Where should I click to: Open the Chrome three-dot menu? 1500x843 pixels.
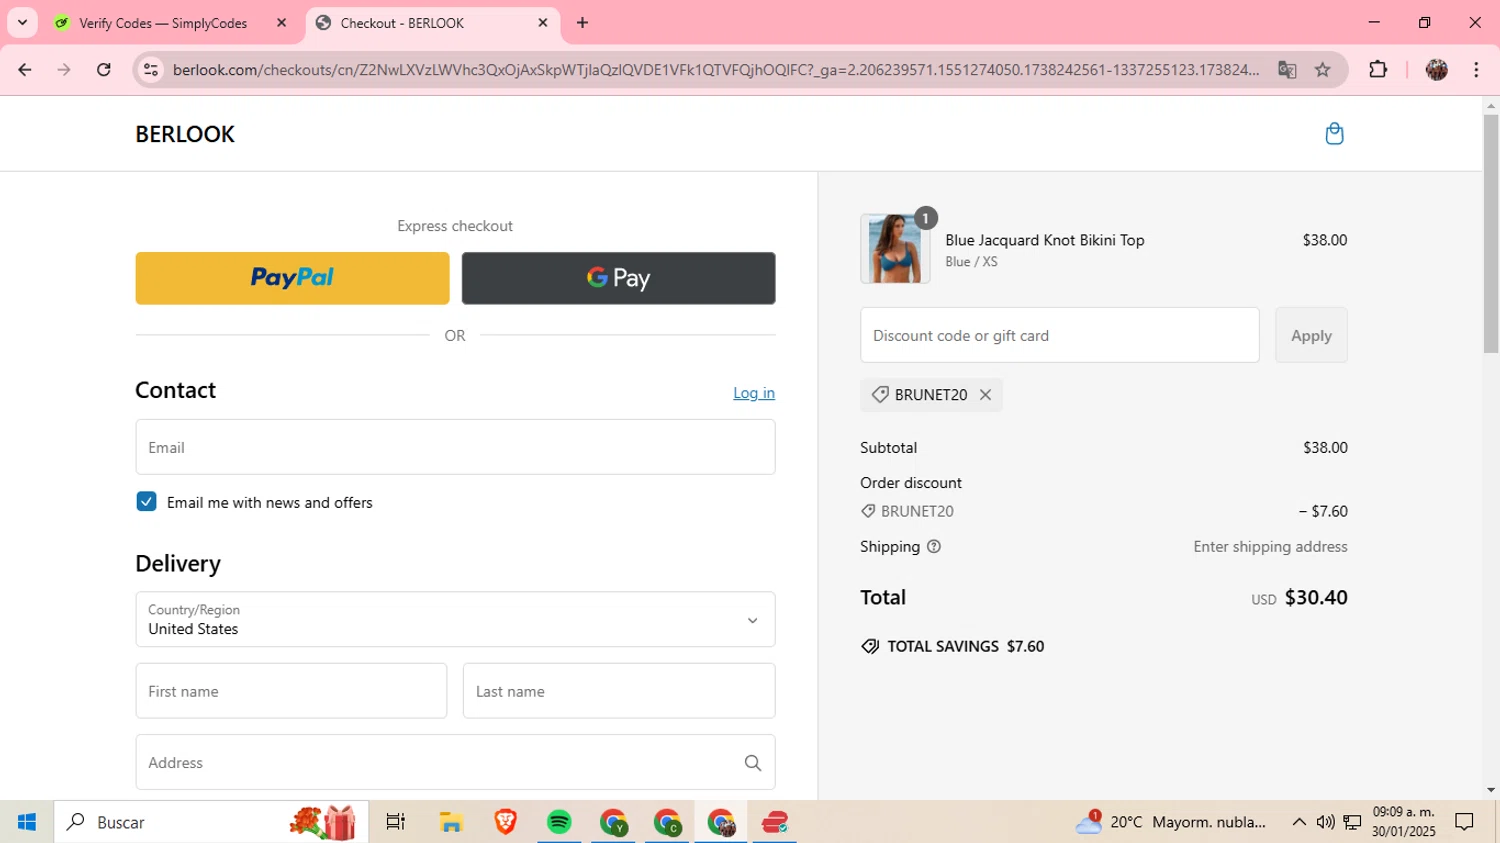(1476, 70)
